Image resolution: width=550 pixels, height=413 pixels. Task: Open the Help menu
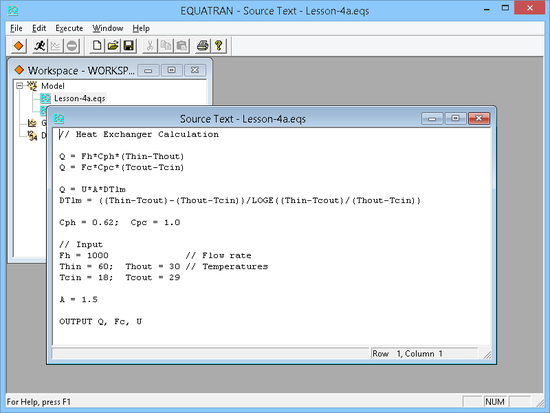pos(141,28)
